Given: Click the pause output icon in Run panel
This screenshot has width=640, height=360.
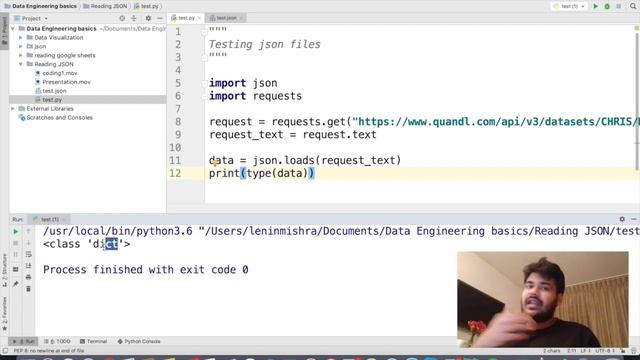Looking at the screenshot, I should [x=16, y=255].
